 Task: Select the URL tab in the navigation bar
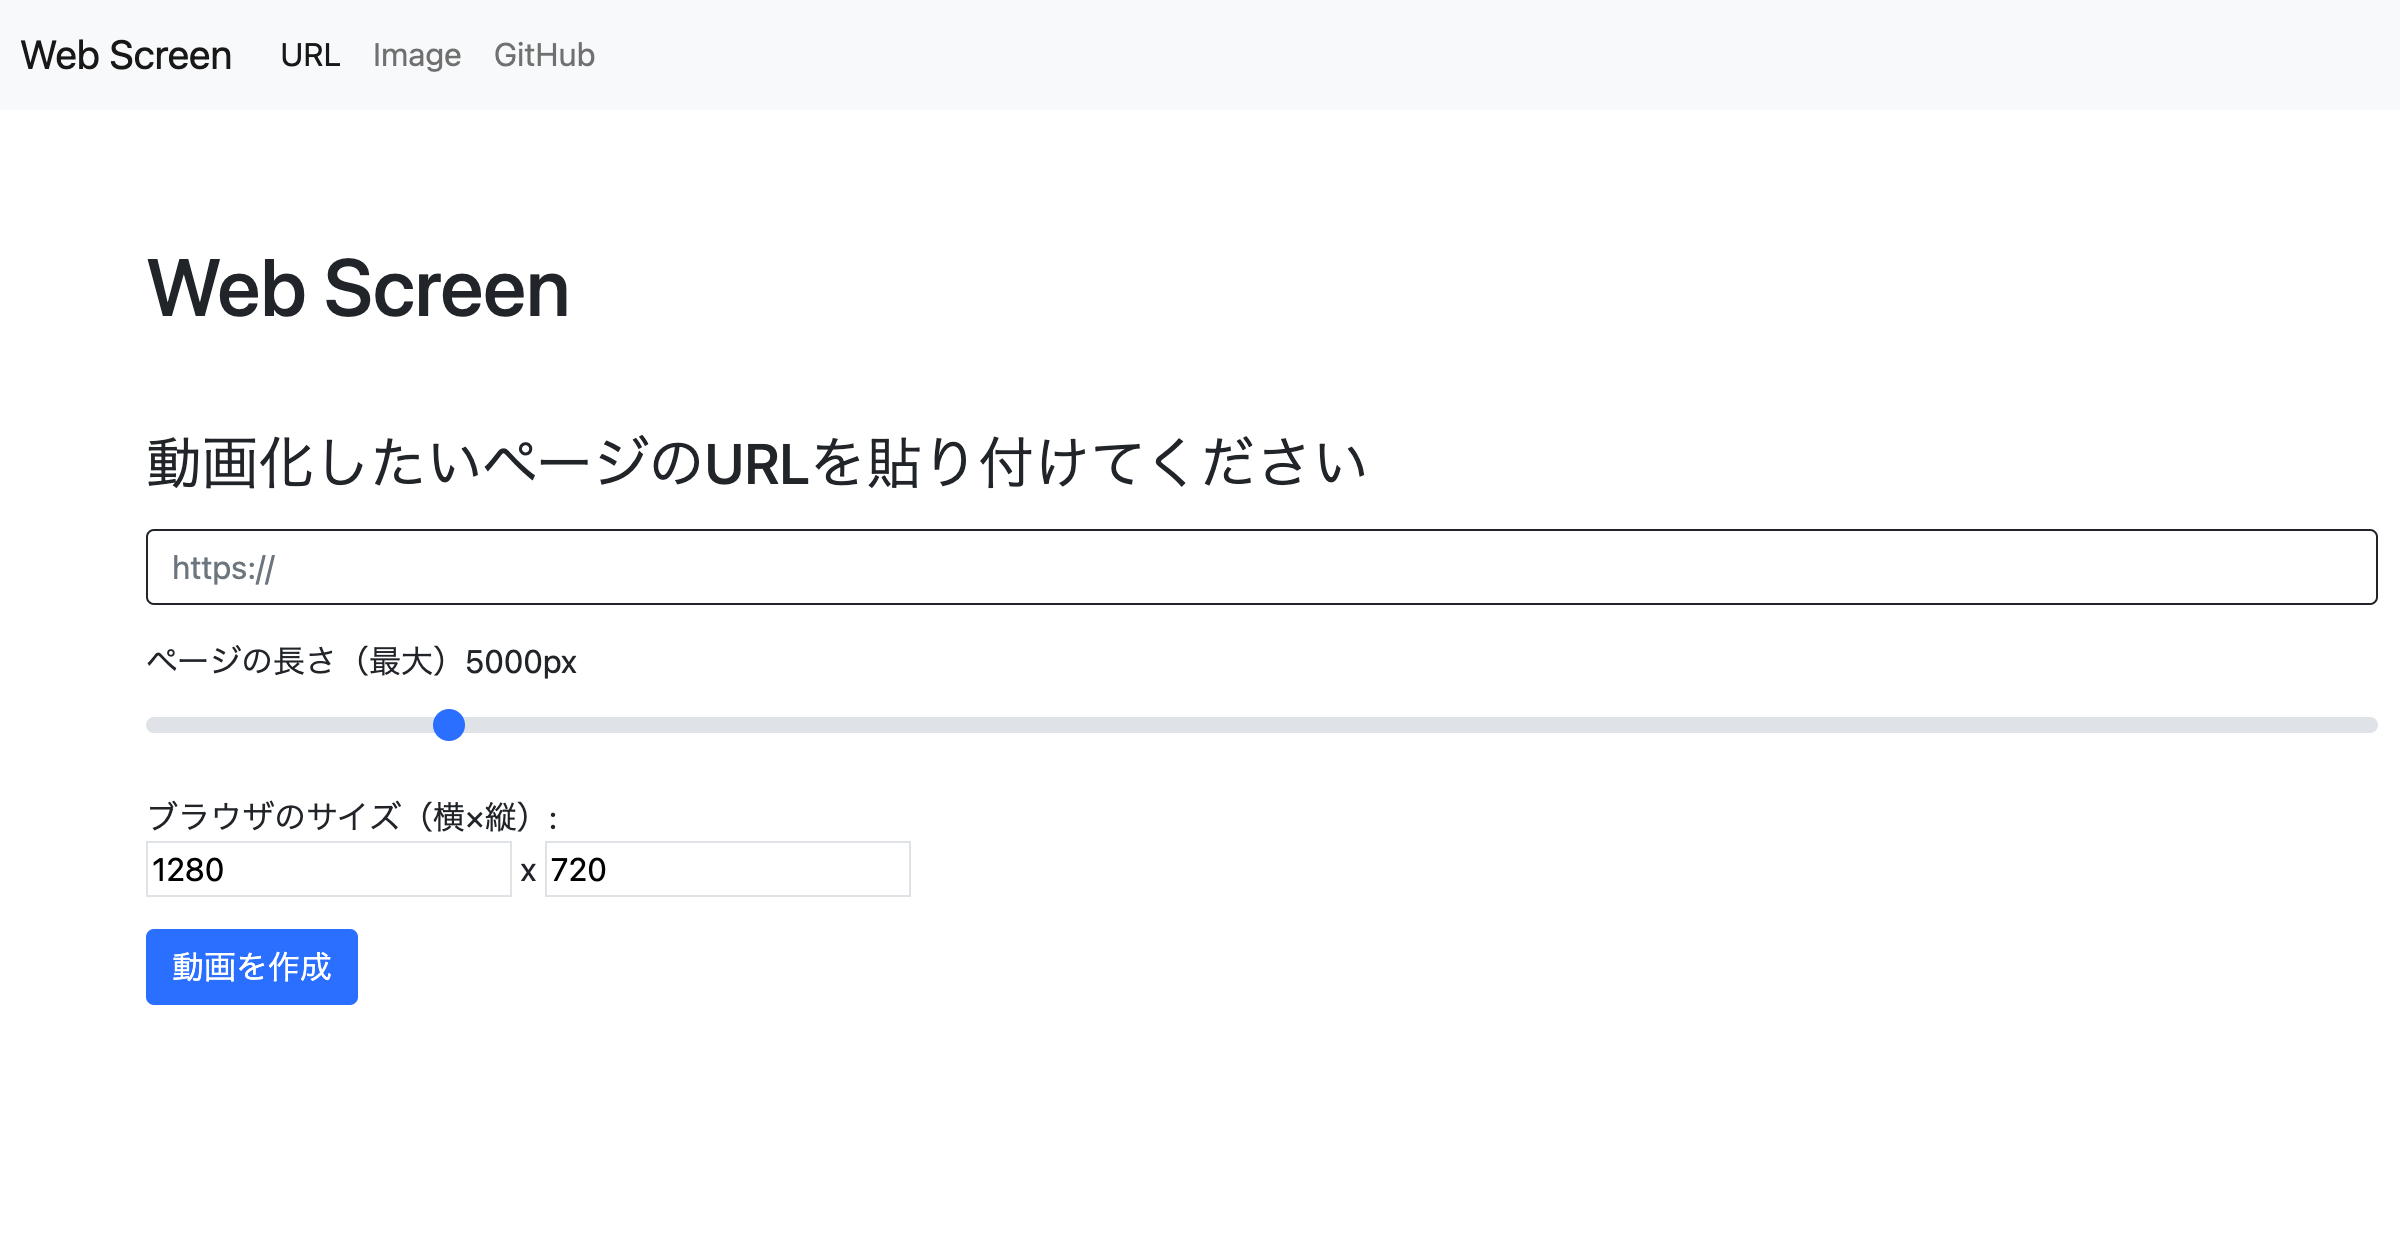311,55
